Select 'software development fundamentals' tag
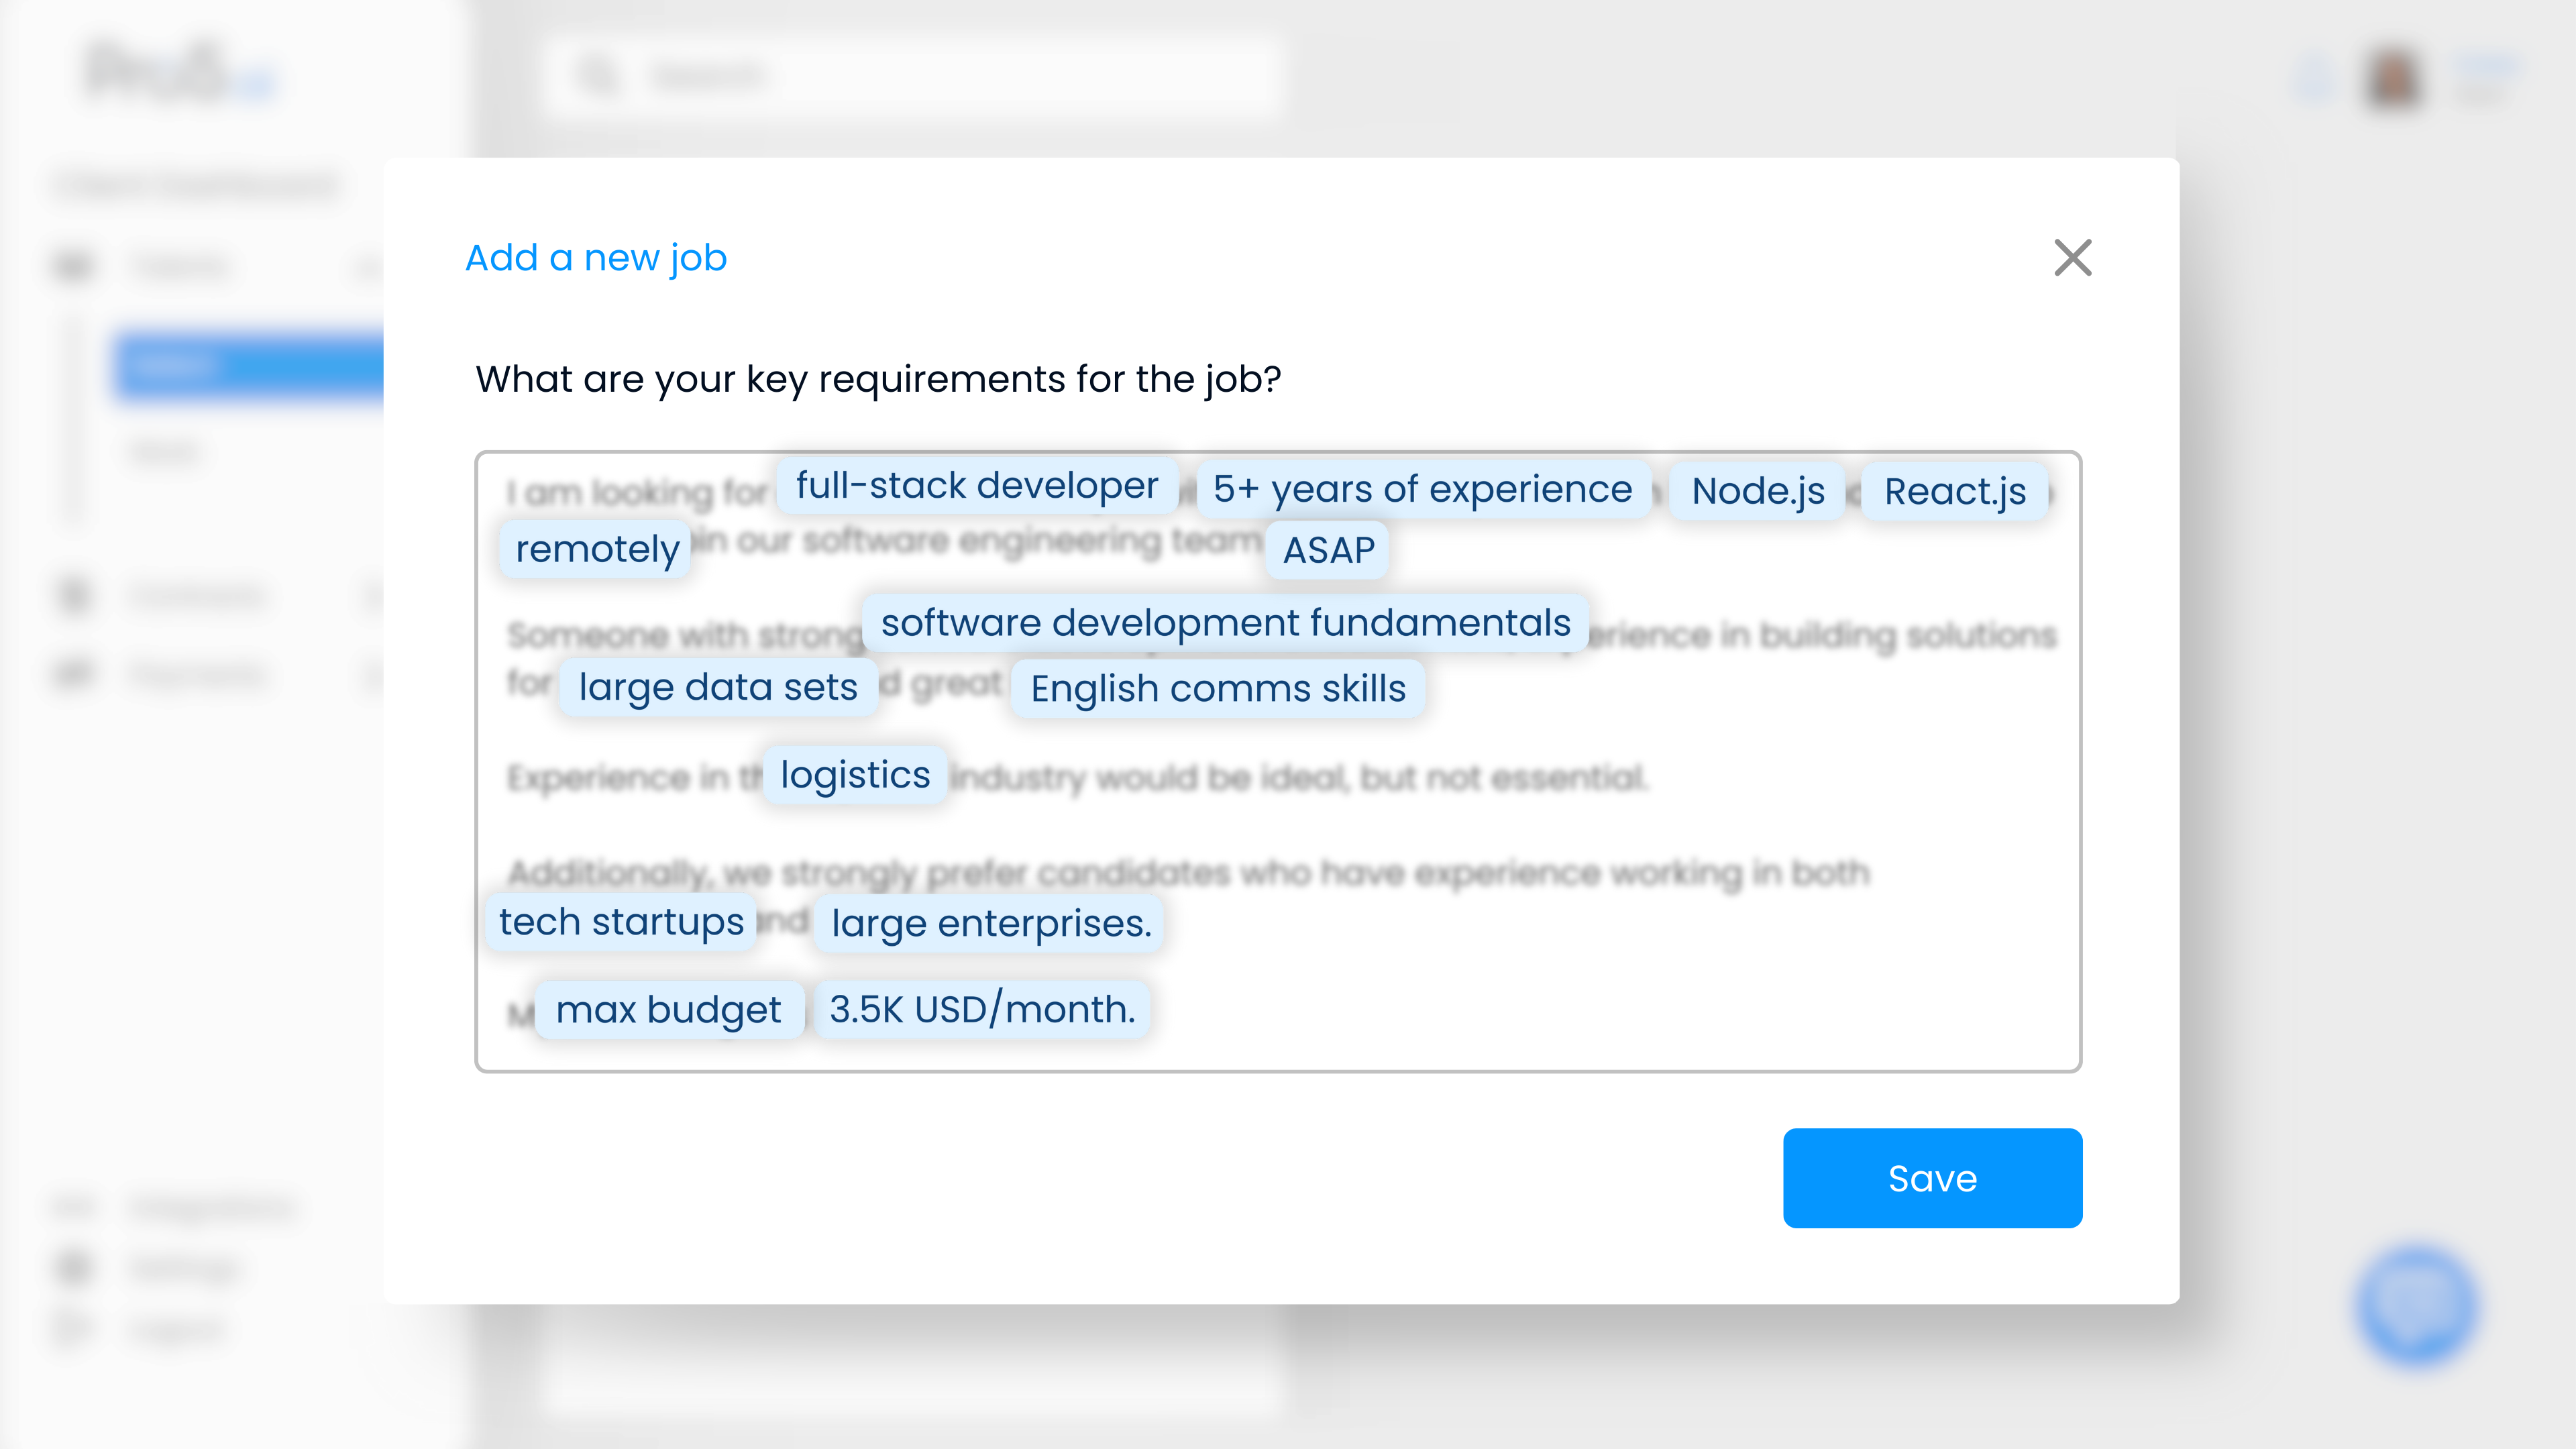 tap(1225, 623)
